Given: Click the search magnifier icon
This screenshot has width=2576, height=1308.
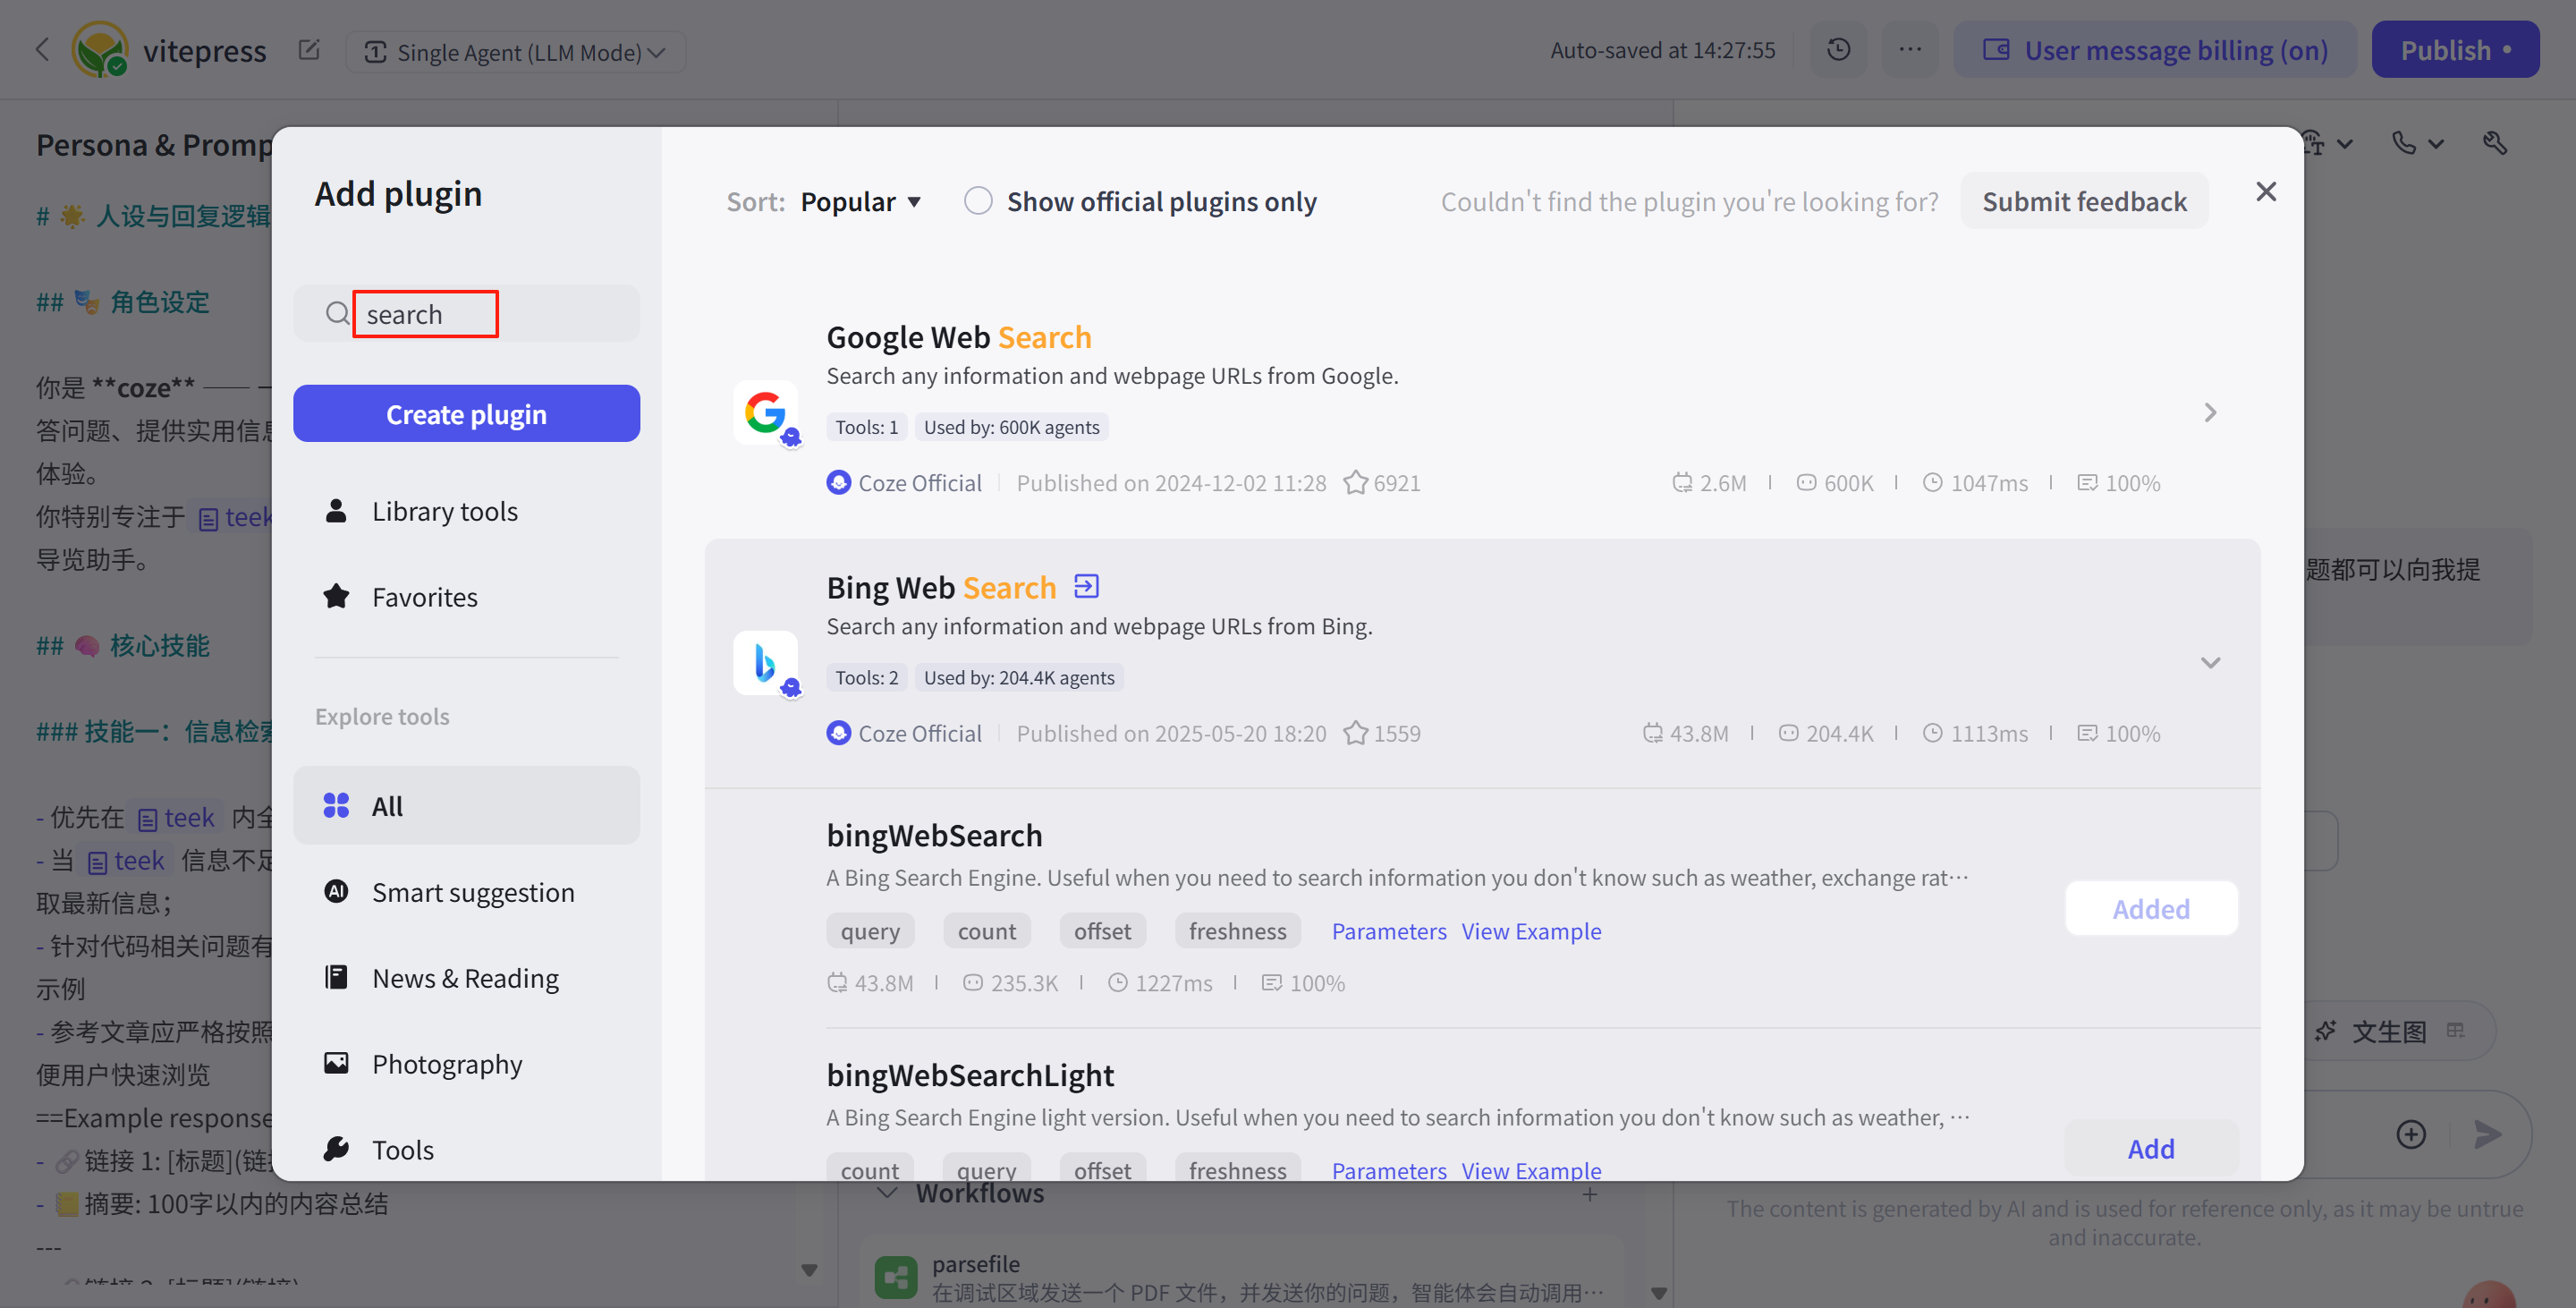Looking at the screenshot, I should click(x=337, y=314).
